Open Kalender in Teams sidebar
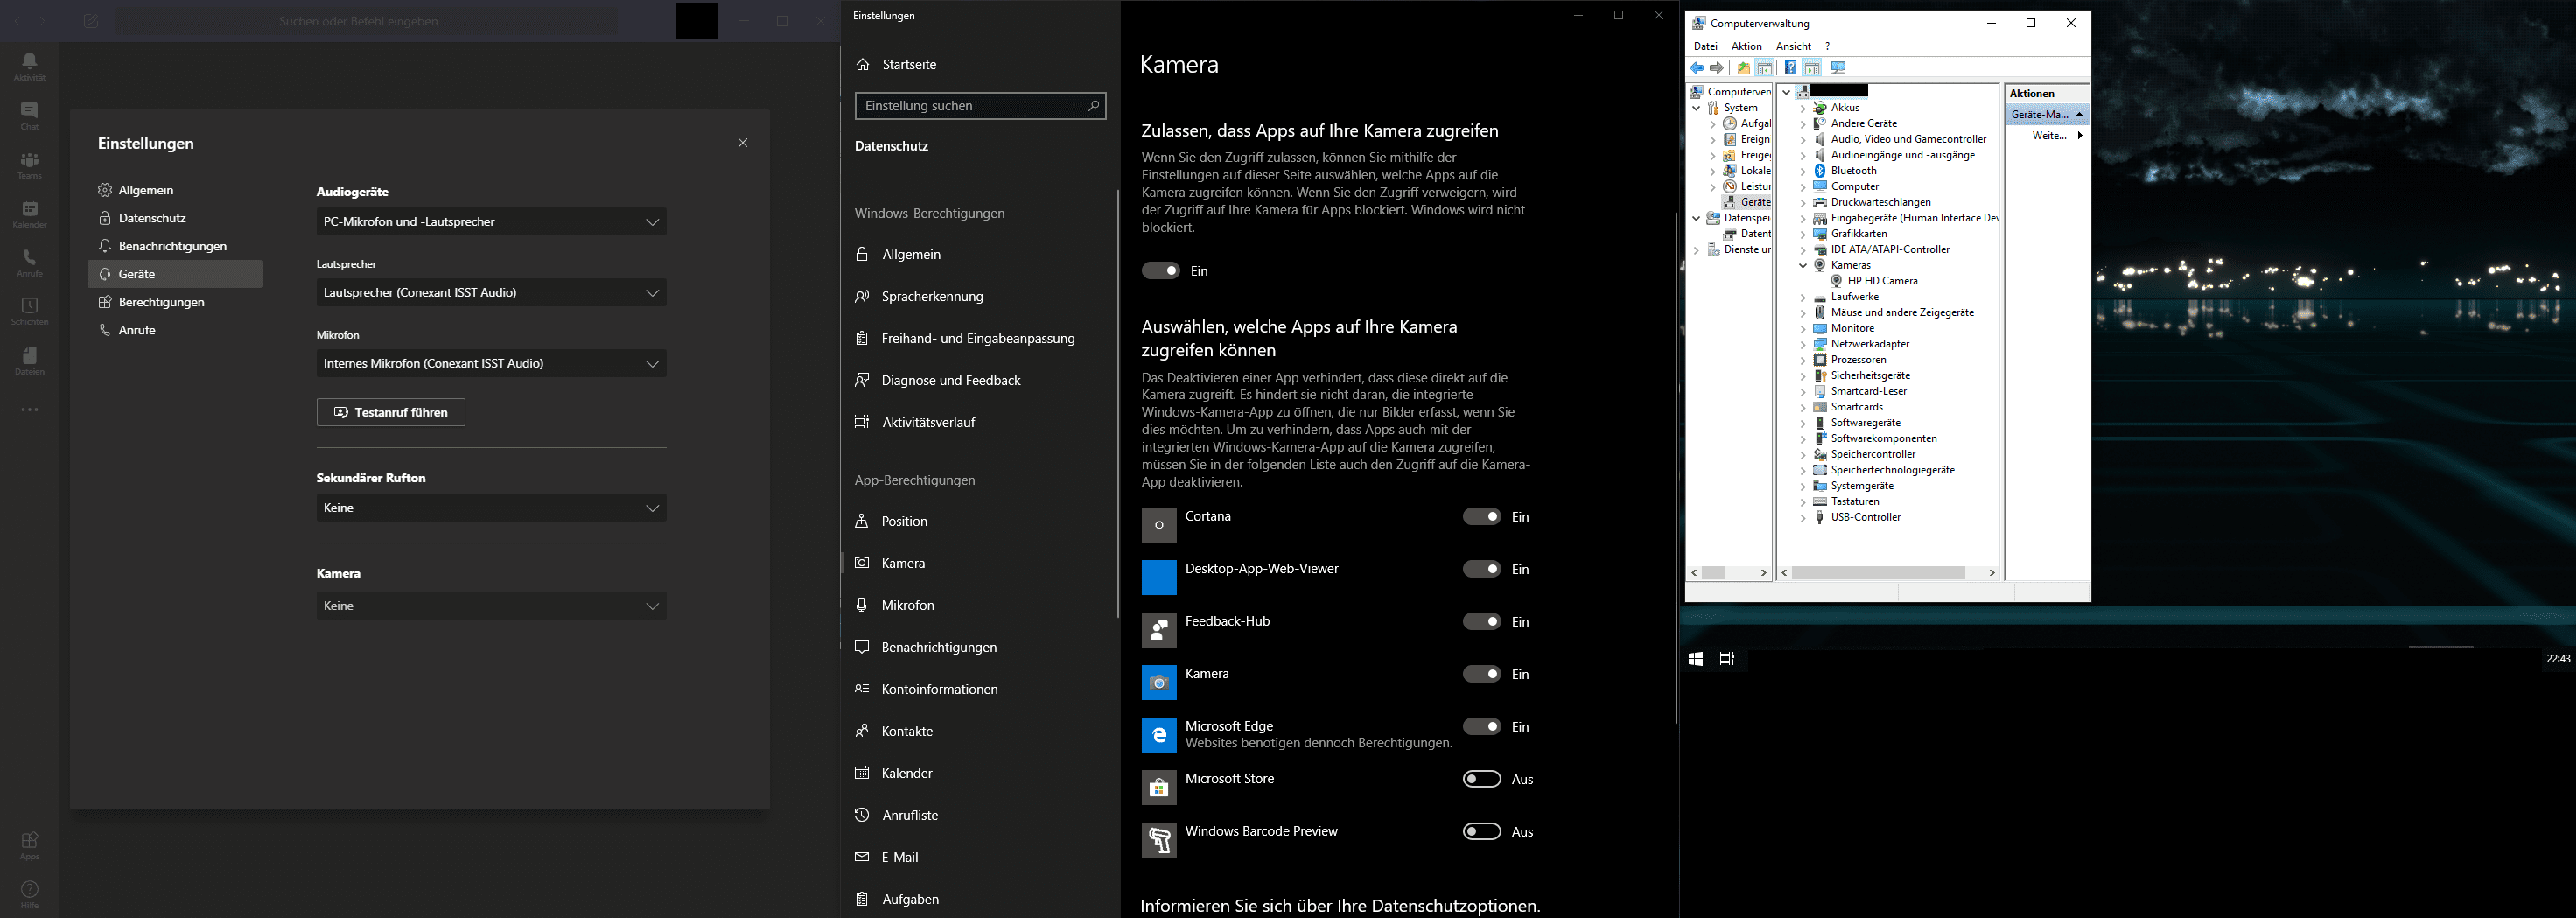 30,214
